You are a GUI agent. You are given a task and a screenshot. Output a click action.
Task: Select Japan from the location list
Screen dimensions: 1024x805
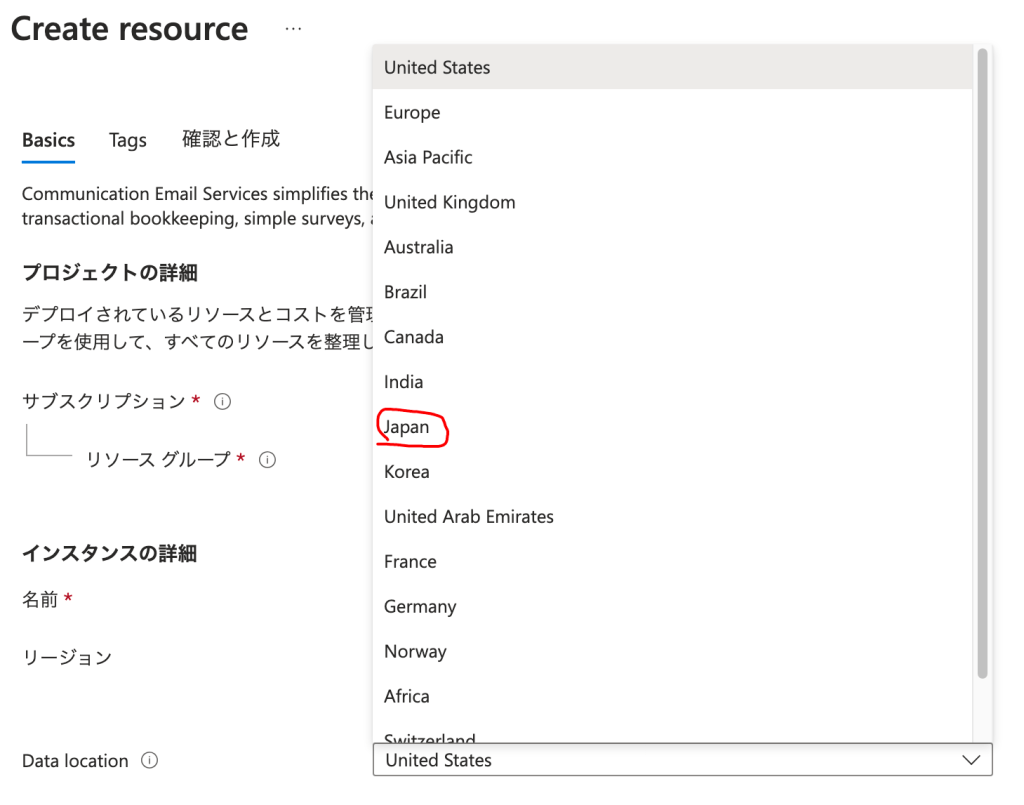click(x=407, y=427)
